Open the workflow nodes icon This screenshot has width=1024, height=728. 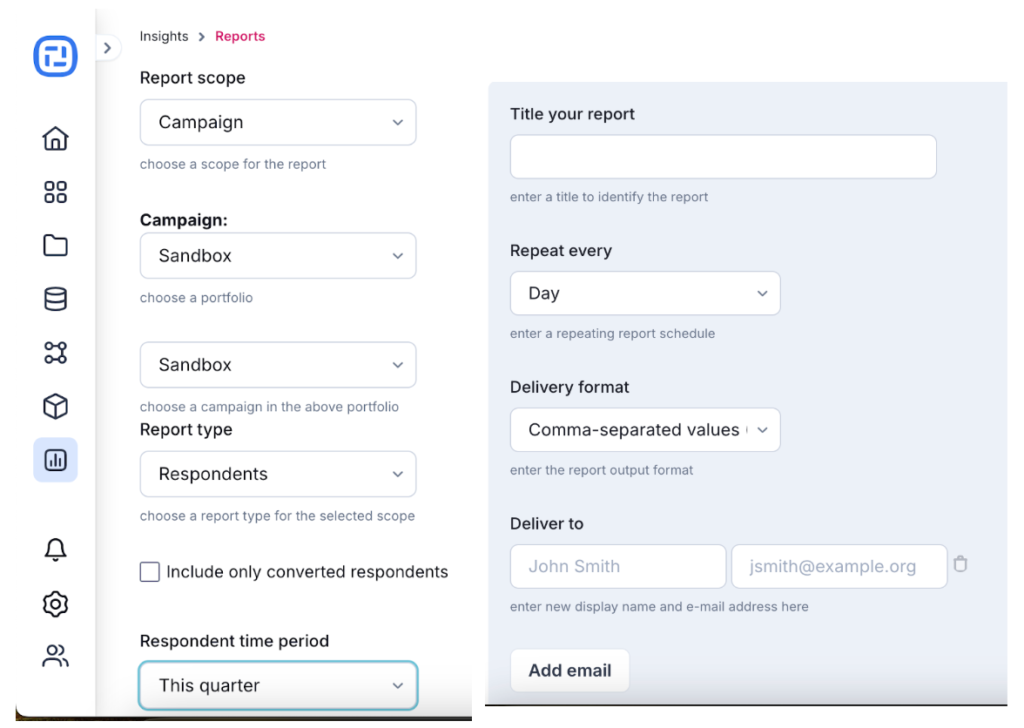[56, 353]
